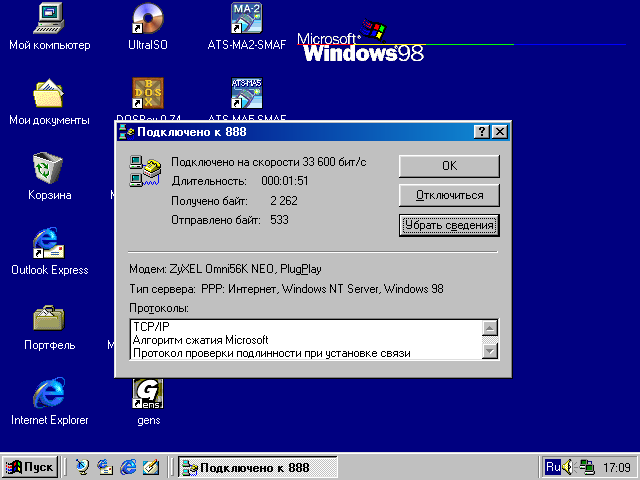The height and width of the screenshot is (480, 640).
Task: Click the Убрать сведения button
Action: 449,225
